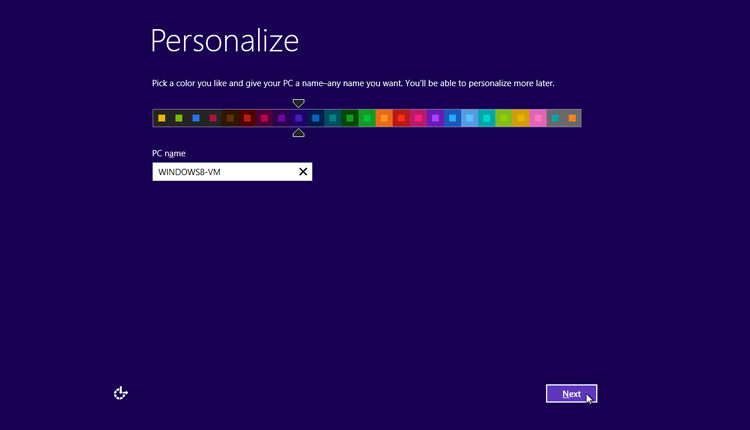This screenshot has width=750, height=430.
Task: Click the 'PC name' label
Action: pos(168,154)
